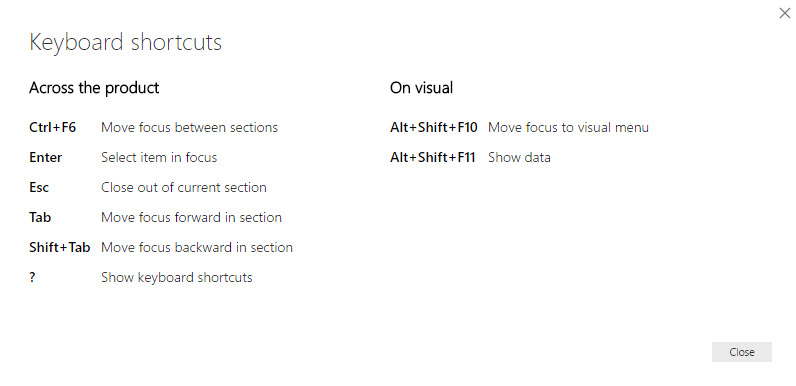Image resolution: width=796 pixels, height=386 pixels.
Task: Click the Close button
Action: pyautogui.click(x=742, y=352)
